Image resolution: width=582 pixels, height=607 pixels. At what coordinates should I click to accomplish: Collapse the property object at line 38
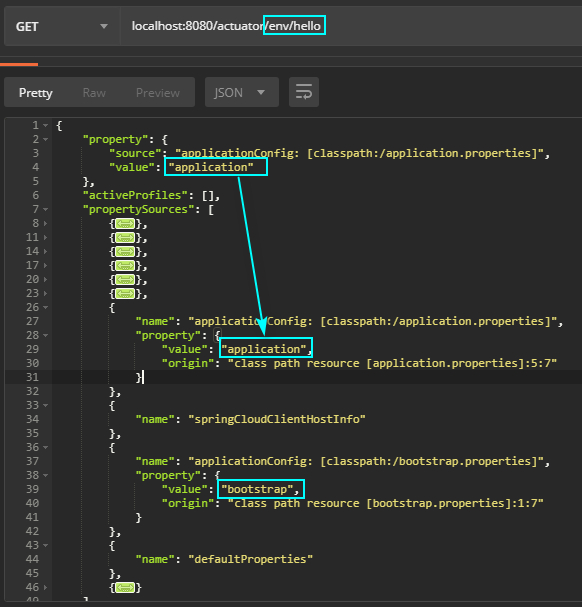pyautogui.click(x=46, y=475)
